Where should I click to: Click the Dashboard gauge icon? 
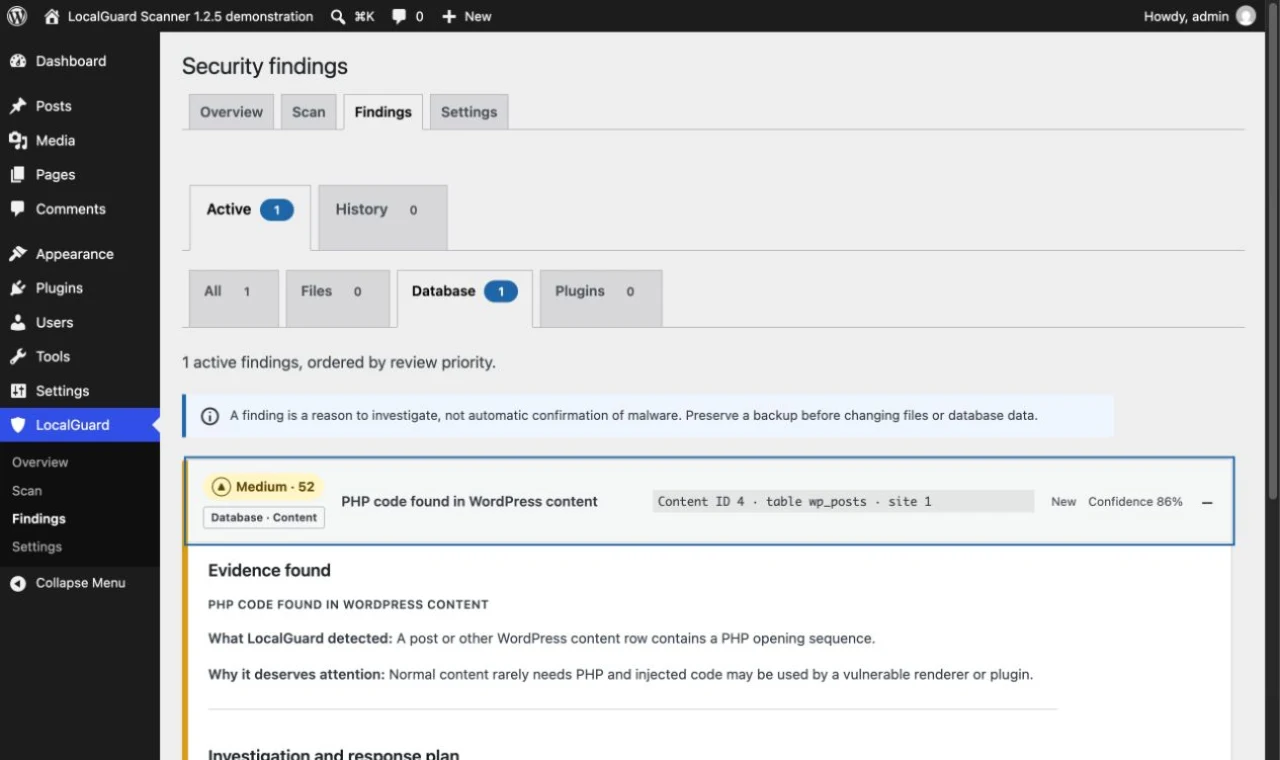pos(18,61)
